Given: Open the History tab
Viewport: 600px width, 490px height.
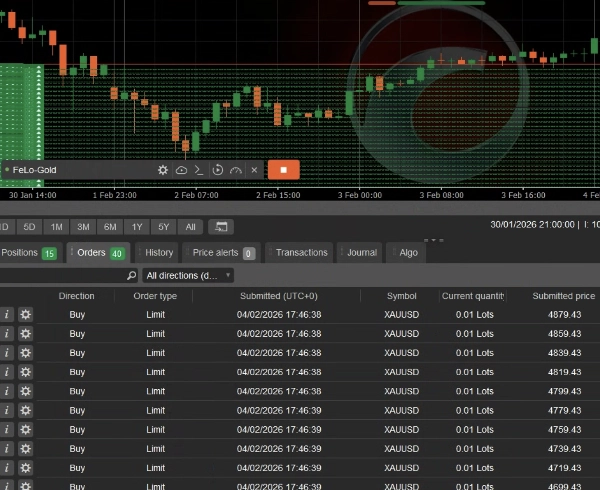Looking at the screenshot, I should tap(158, 253).
